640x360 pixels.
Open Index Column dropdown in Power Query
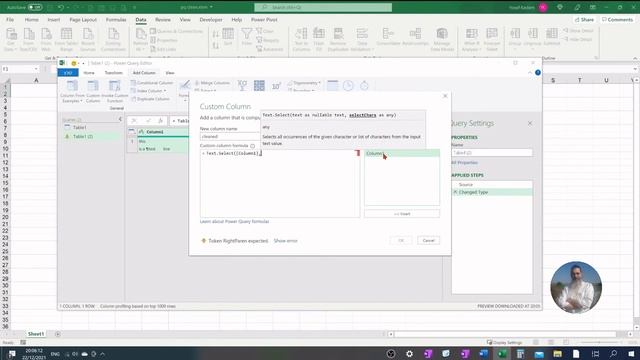coord(149,91)
